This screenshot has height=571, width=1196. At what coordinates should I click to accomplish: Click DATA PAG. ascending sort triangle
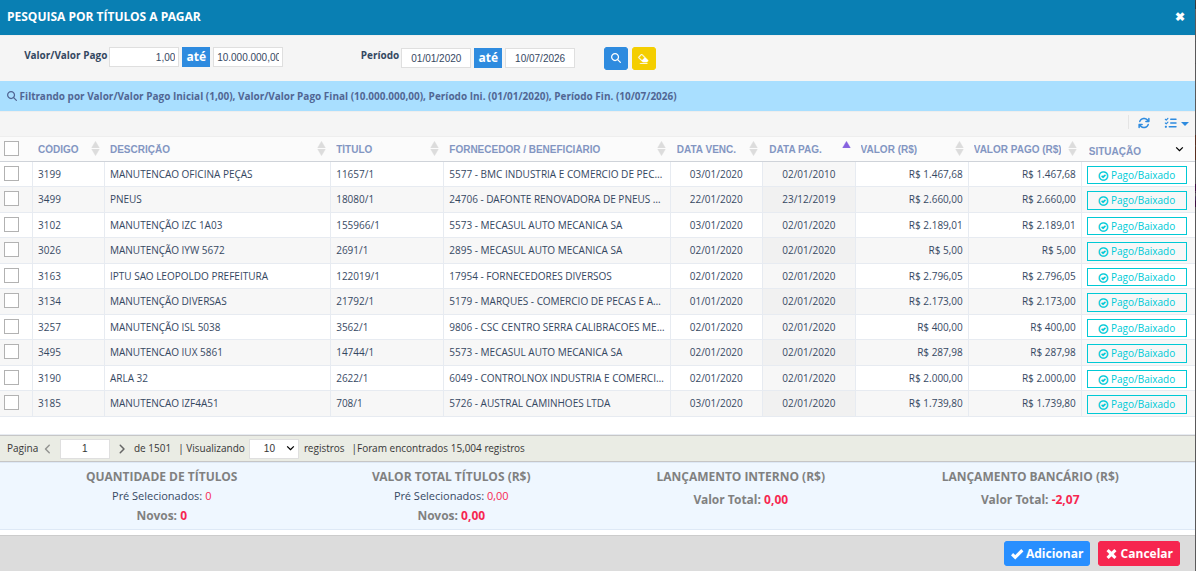tap(846, 145)
